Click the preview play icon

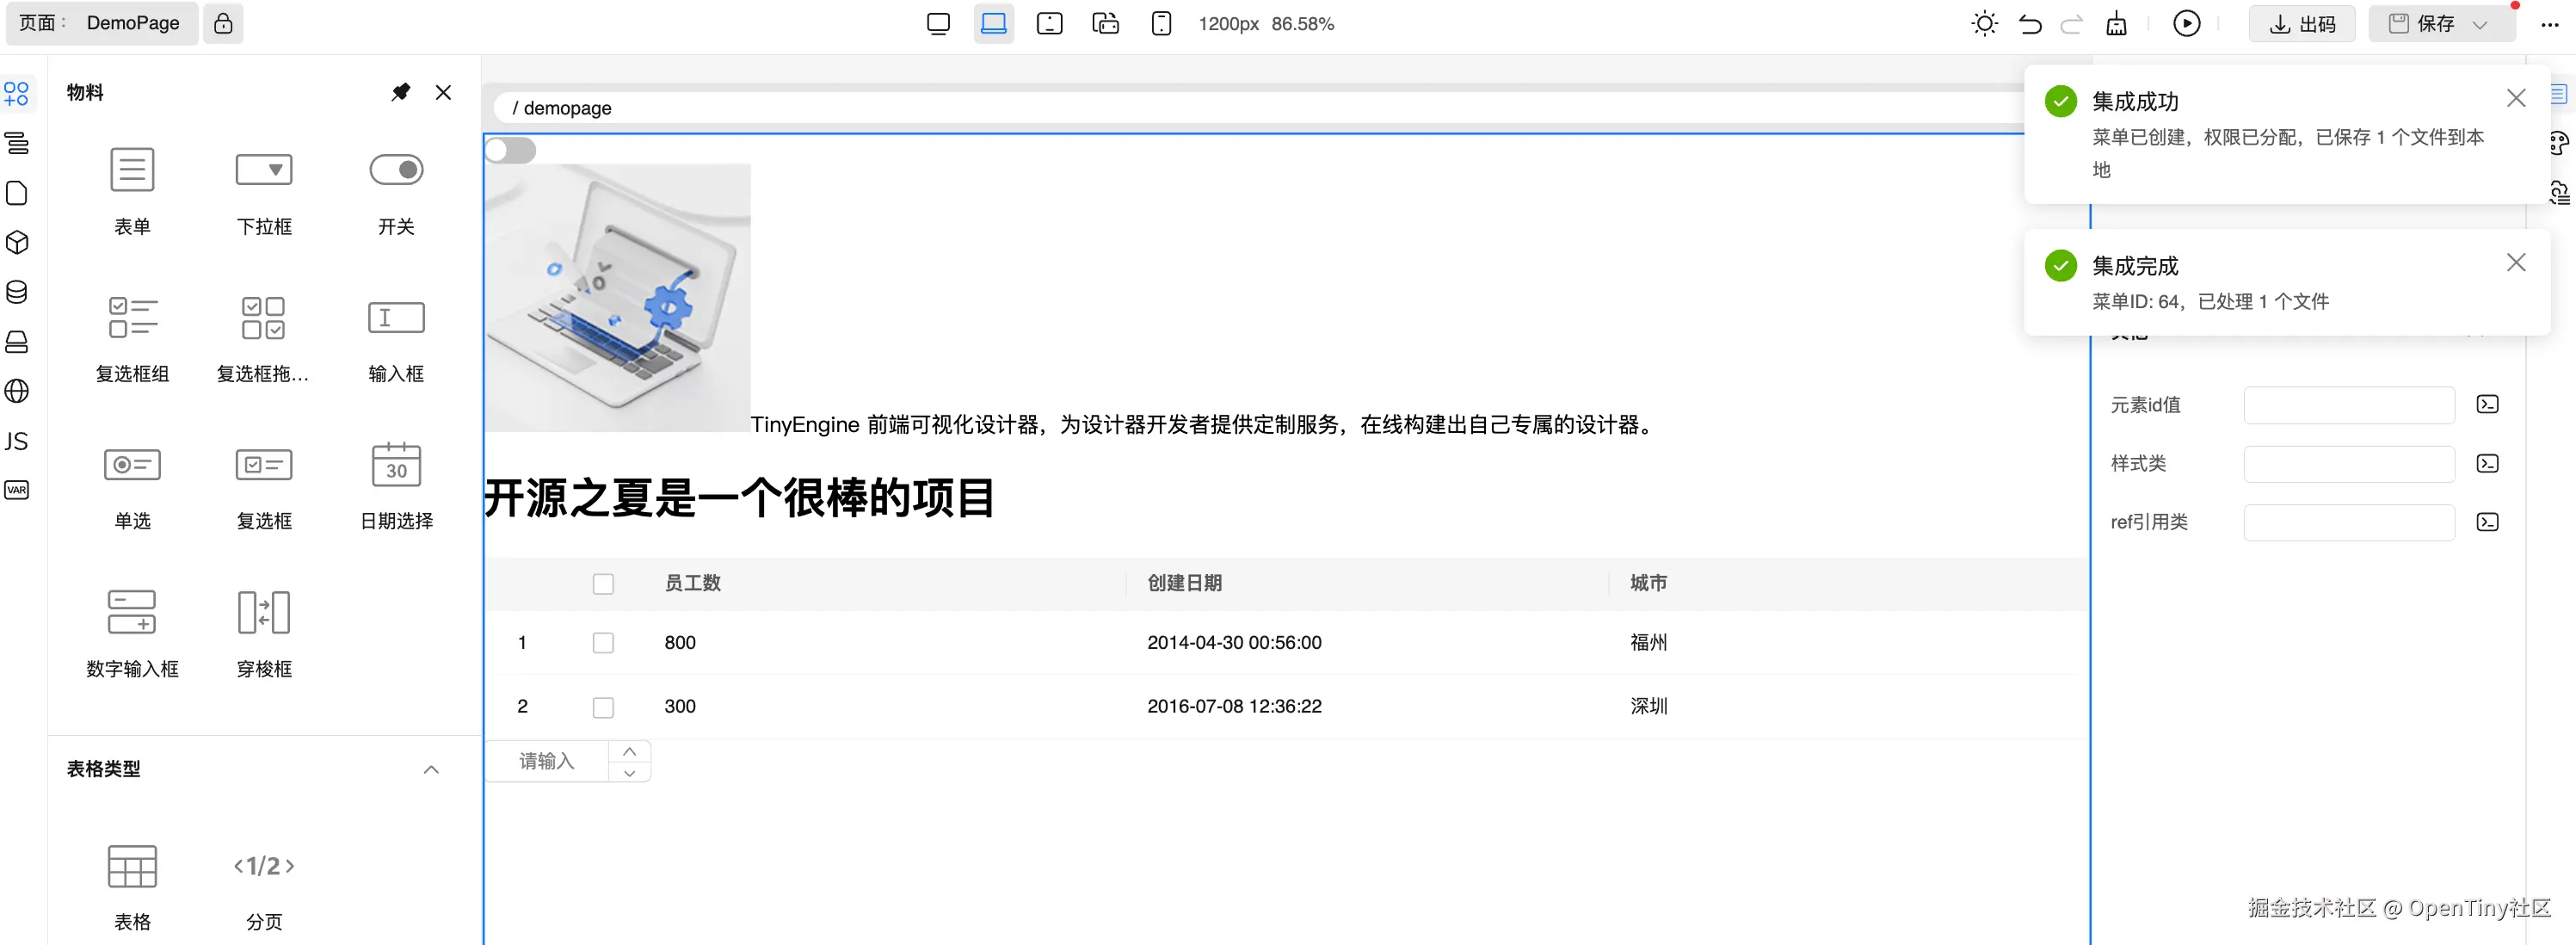click(x=2186, y=24)
